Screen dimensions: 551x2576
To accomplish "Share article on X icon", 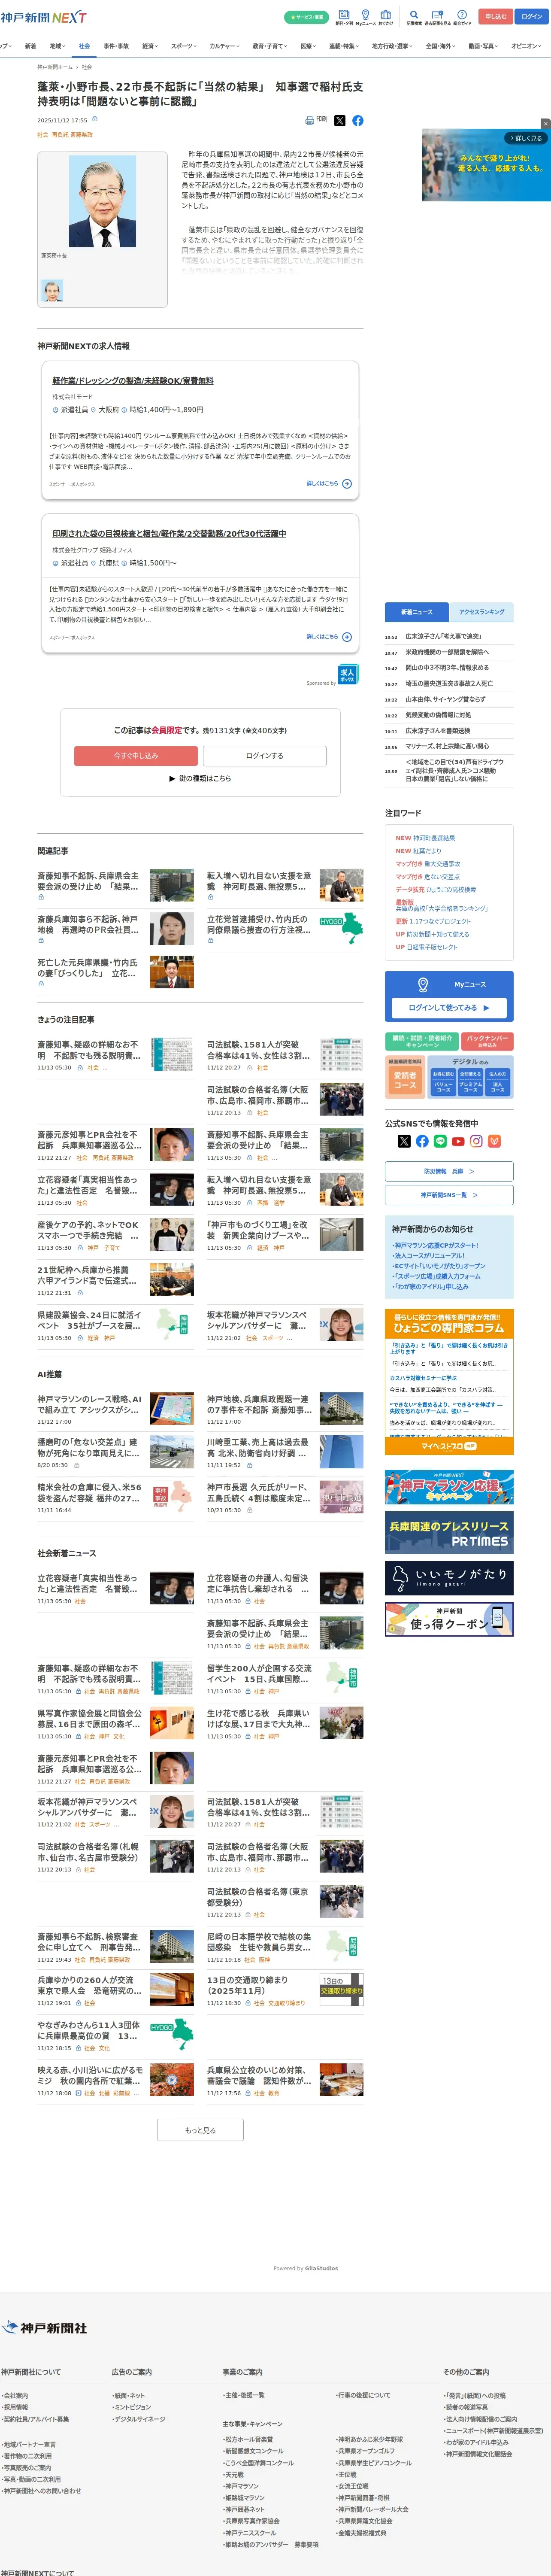I will click(x=339, y=120).
